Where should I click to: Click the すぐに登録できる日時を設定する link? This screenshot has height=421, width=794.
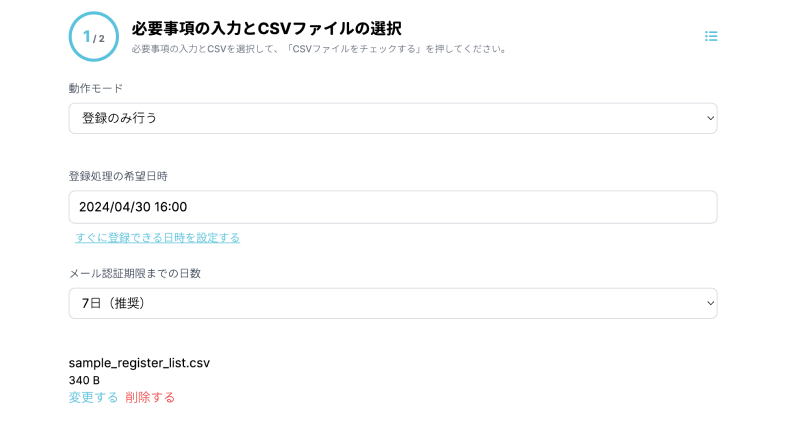coord(158,238)
